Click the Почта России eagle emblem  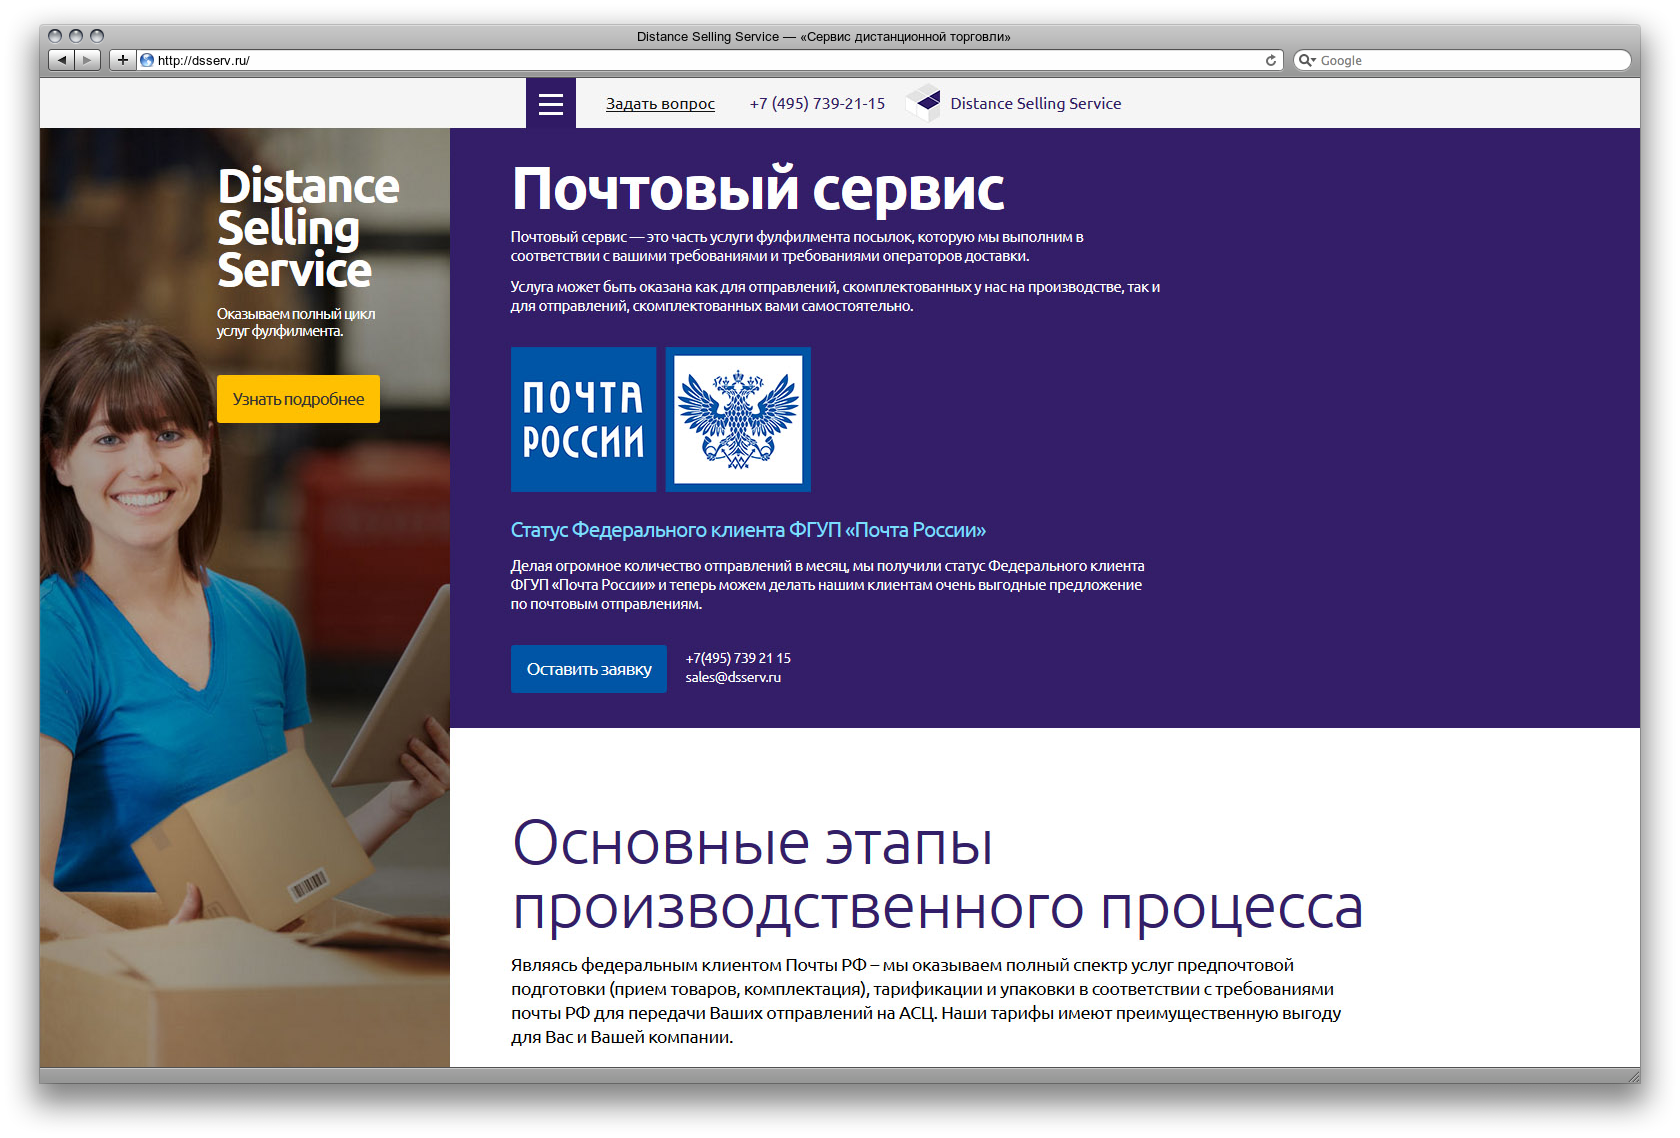[x=738, y=419]
